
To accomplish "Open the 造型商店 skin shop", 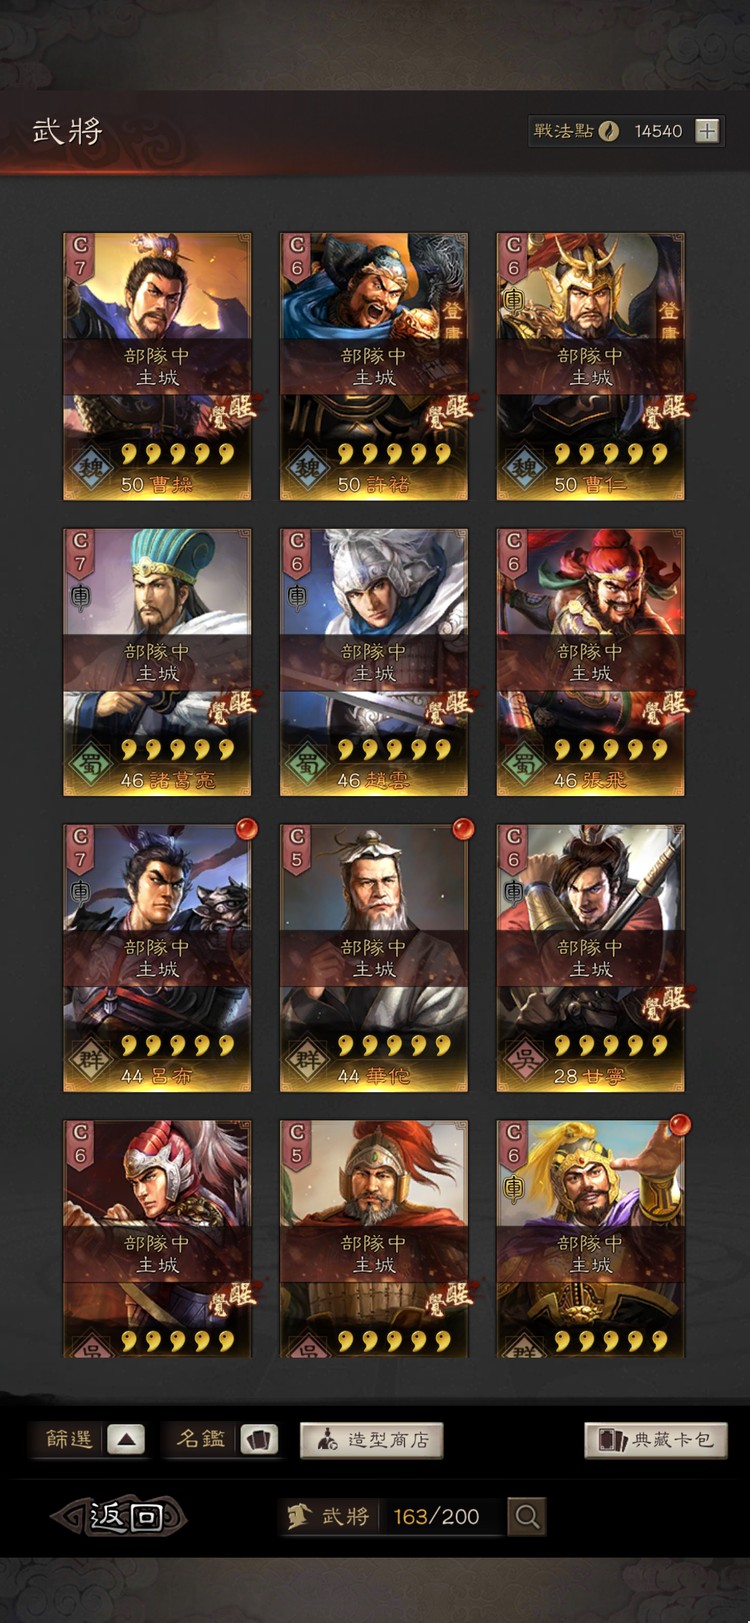I will pyautogui.click(x=372, y=1440).
